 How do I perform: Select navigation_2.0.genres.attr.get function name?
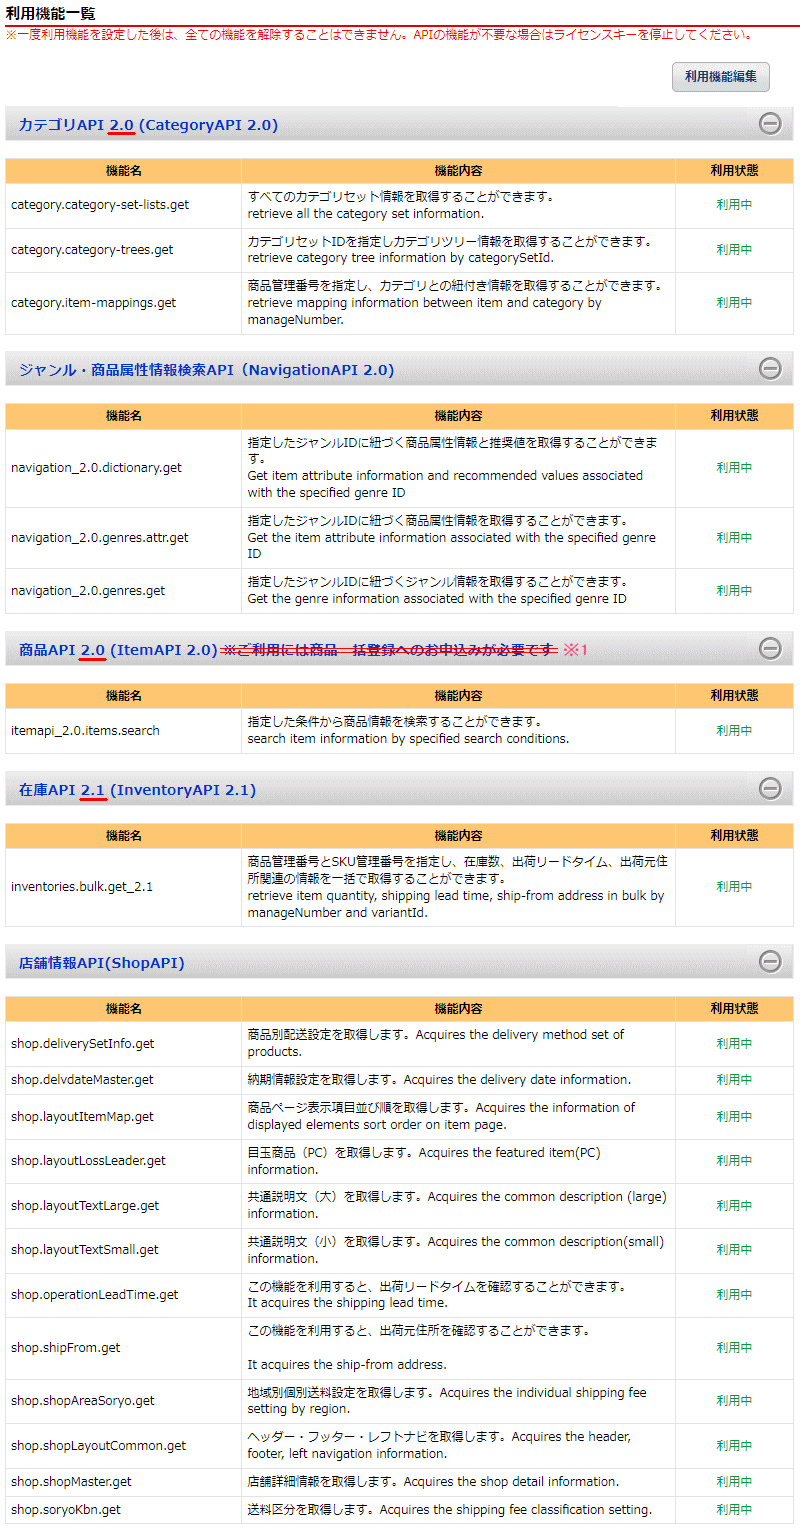pos(99,538)
